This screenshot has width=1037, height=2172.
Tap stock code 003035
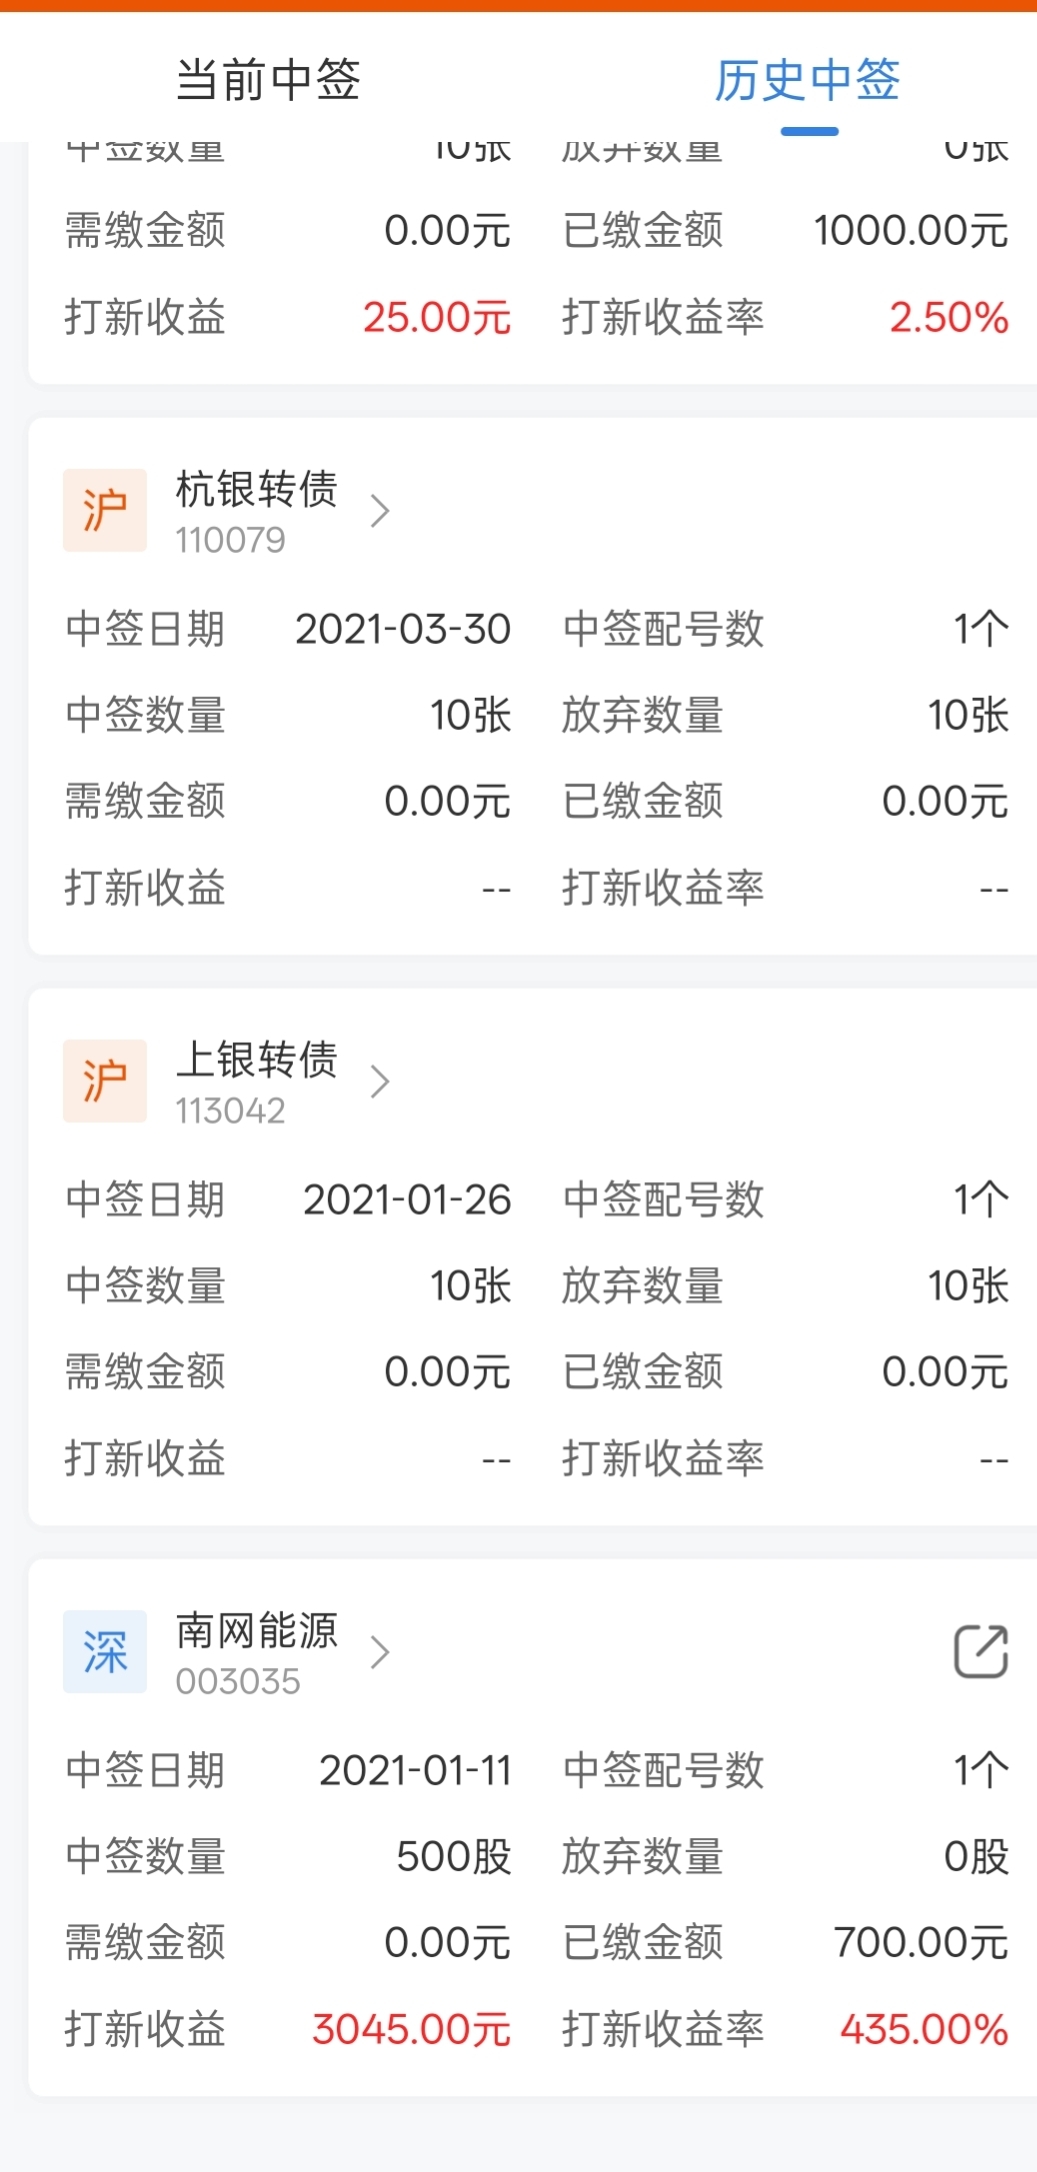tap(238, 1682)
